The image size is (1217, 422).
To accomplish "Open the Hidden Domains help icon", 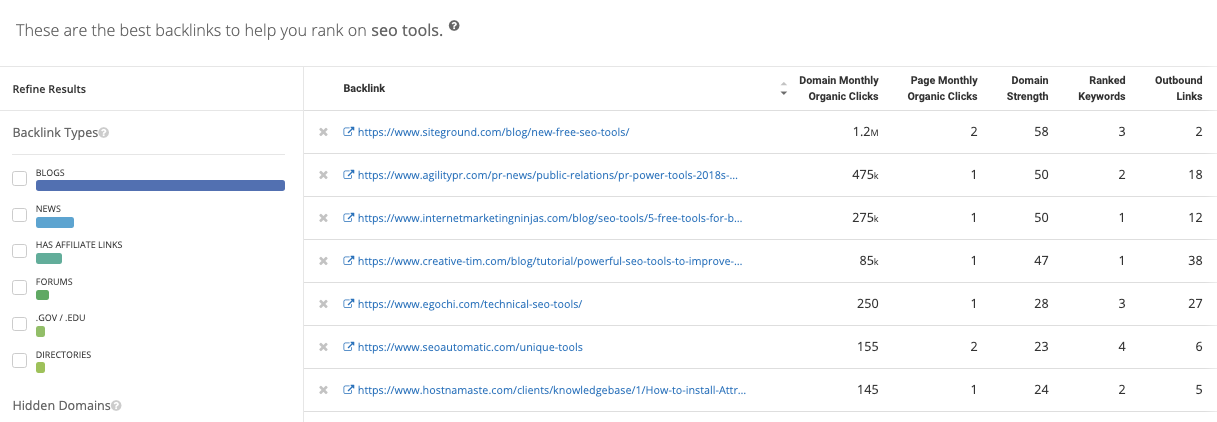I will point(117,406).
